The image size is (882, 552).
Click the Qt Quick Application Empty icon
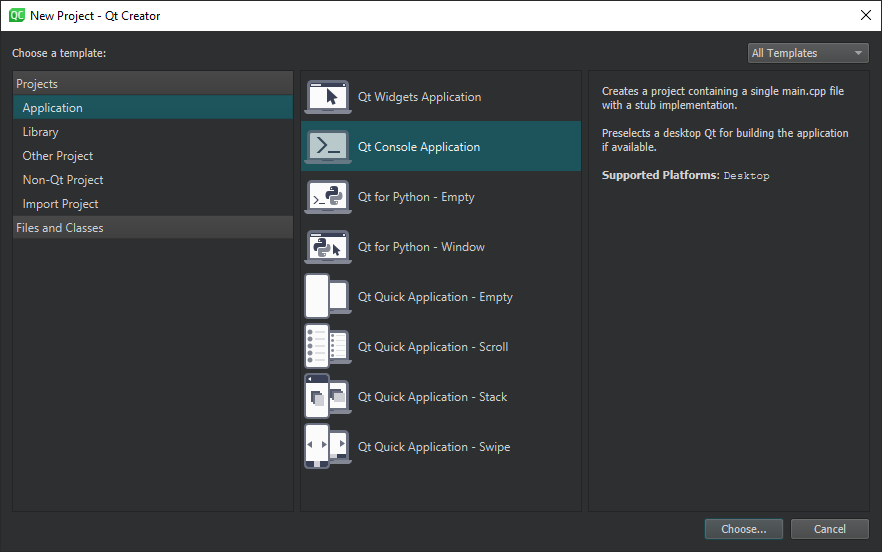[328, 297]
